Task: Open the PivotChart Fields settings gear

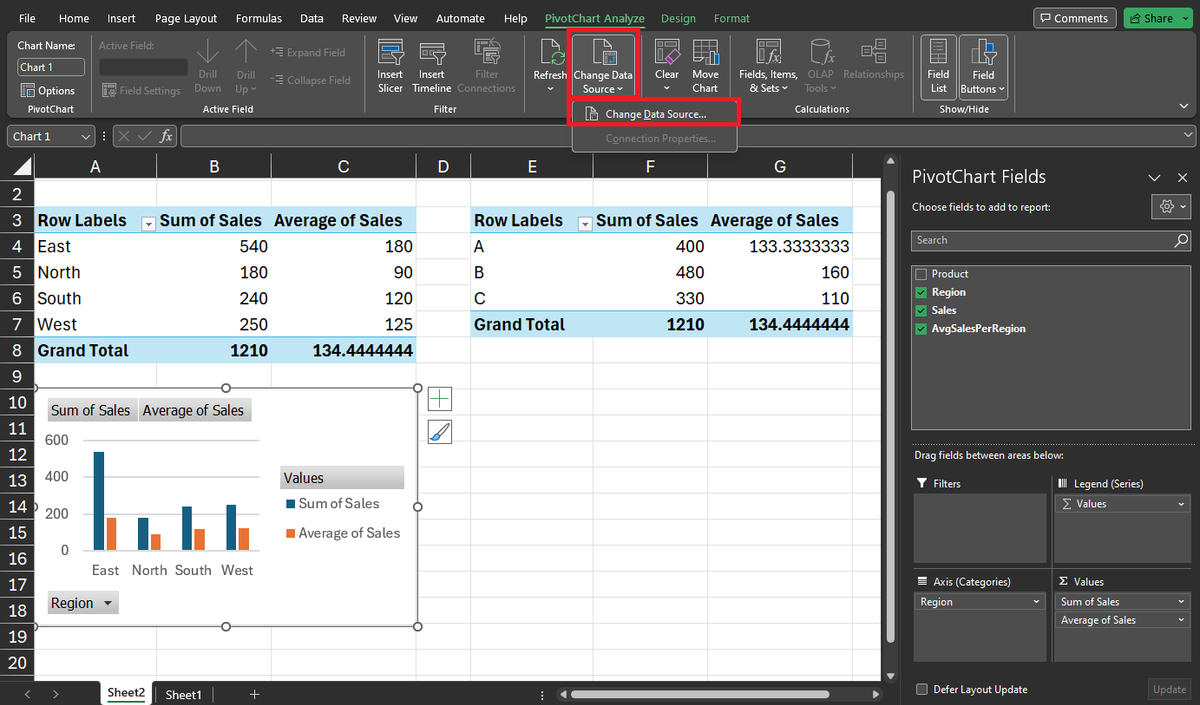Action: (1171, 206)
